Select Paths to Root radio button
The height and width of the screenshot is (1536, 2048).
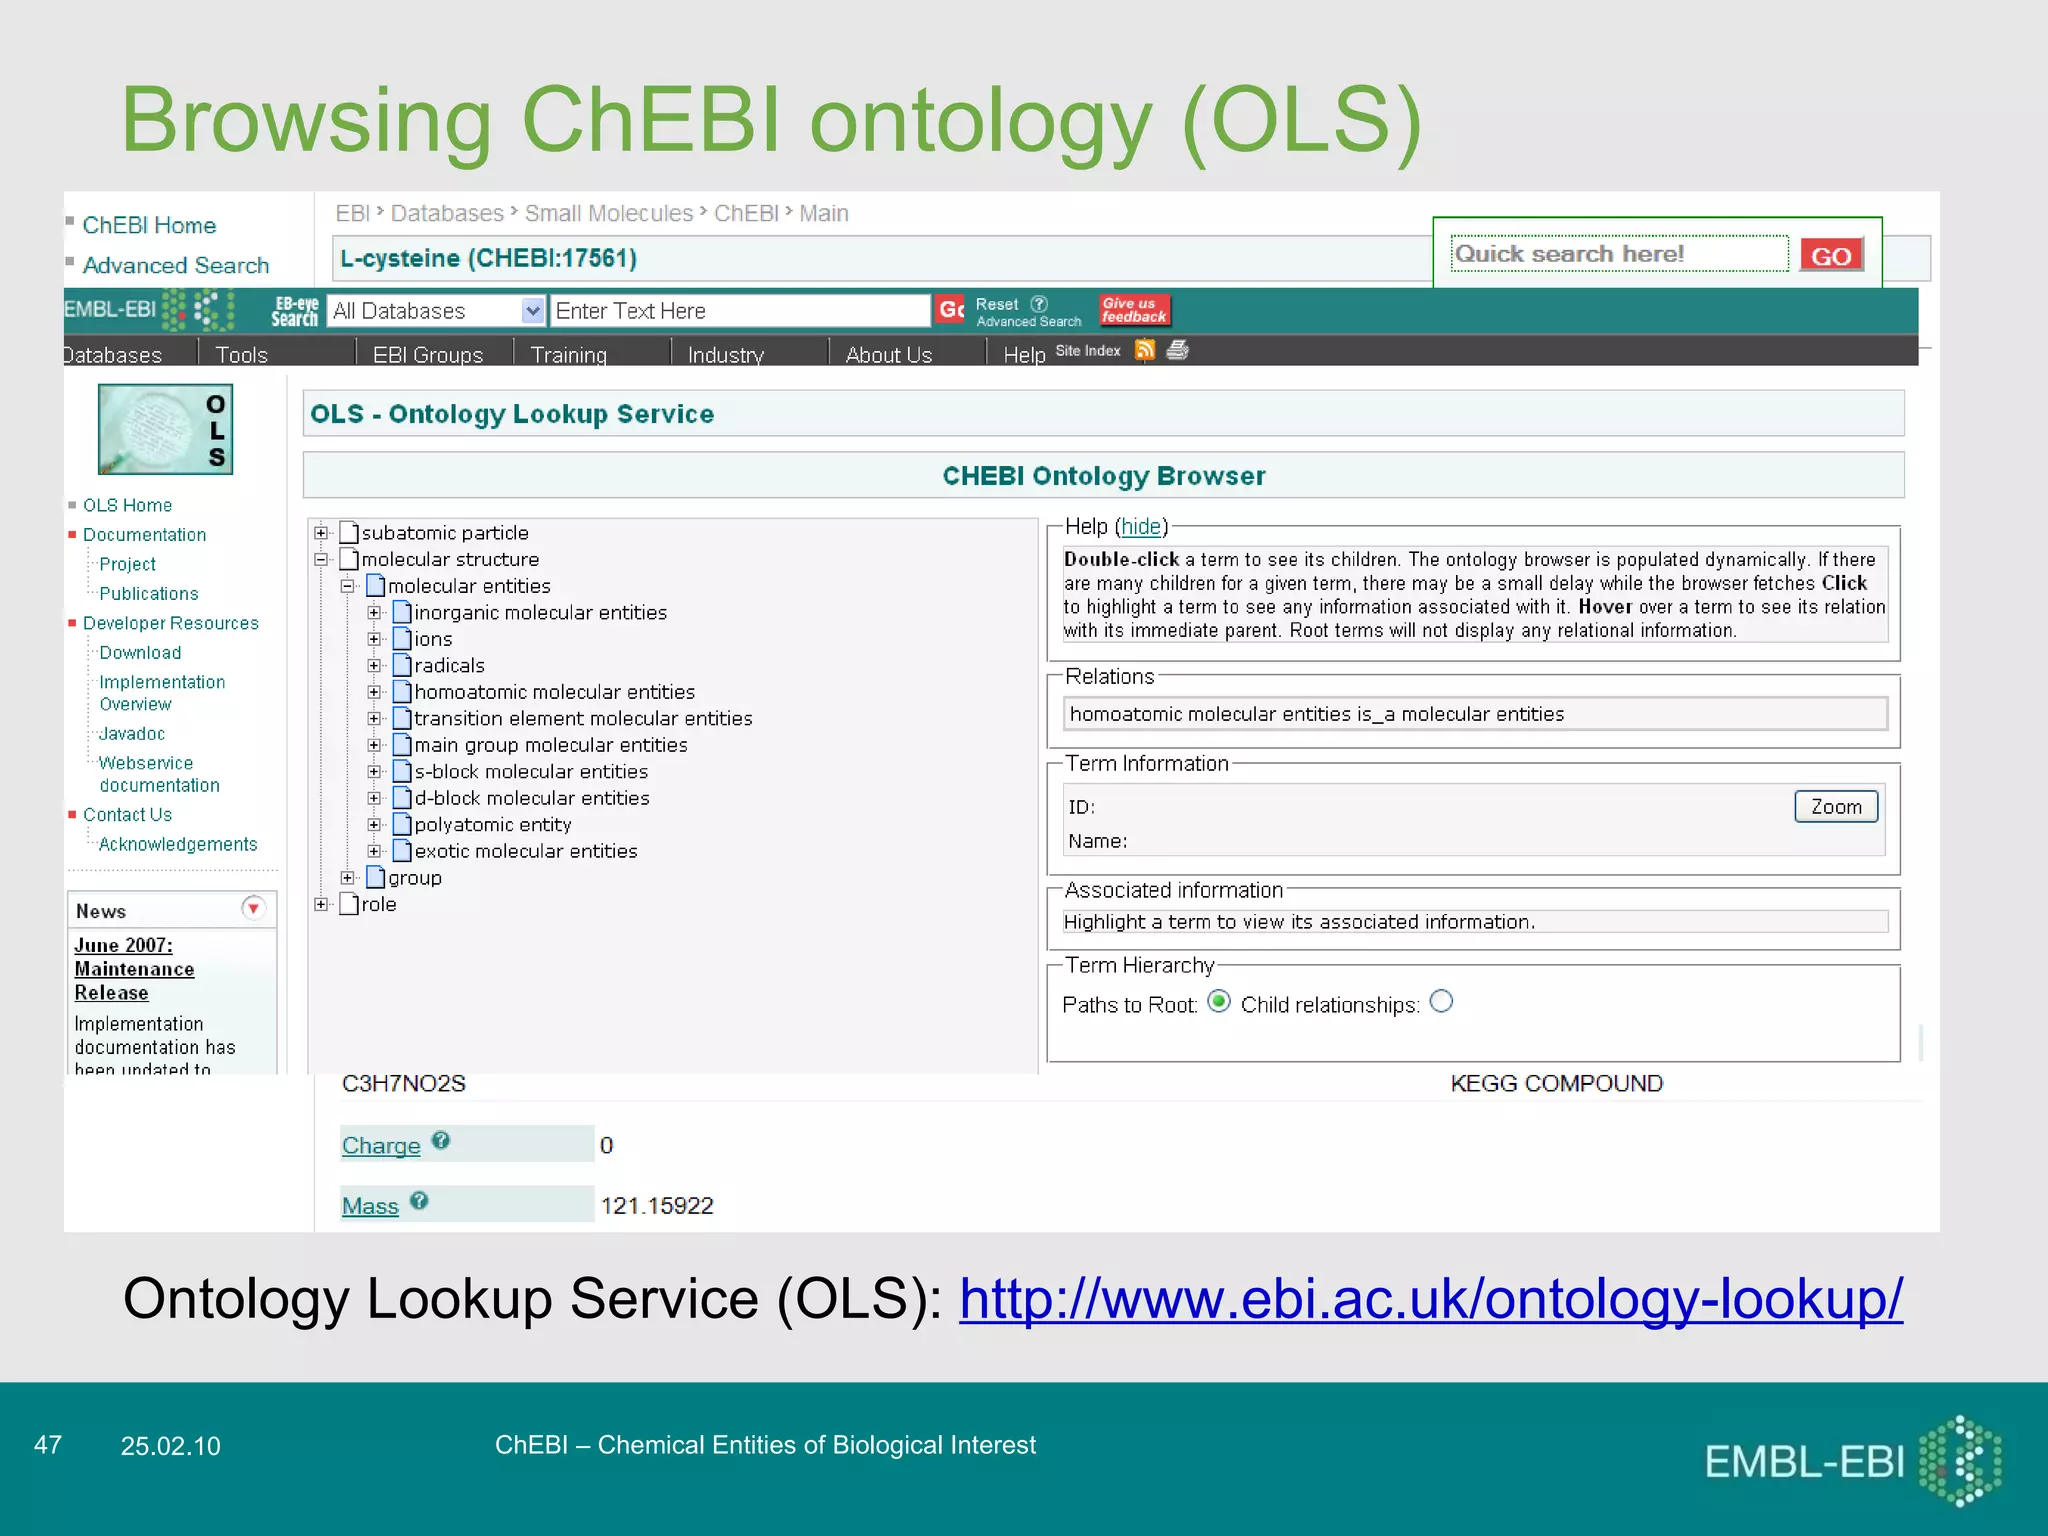pyautogui.click(x=1219, y=1001)
